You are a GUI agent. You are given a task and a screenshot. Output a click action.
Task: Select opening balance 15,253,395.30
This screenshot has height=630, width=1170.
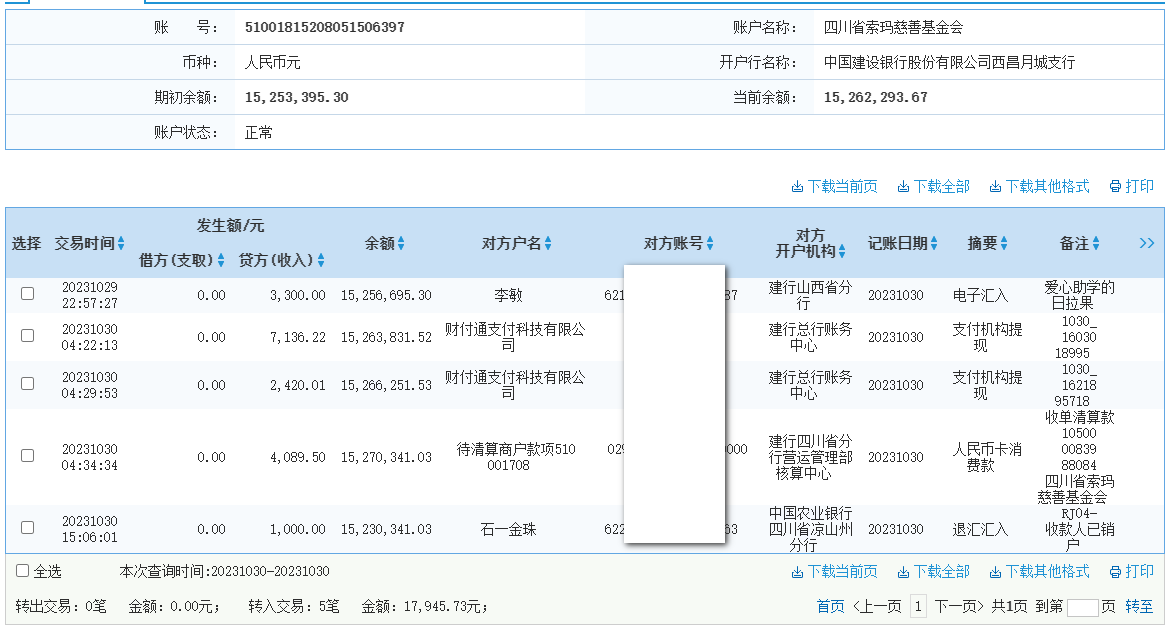[x=296, y=98]
